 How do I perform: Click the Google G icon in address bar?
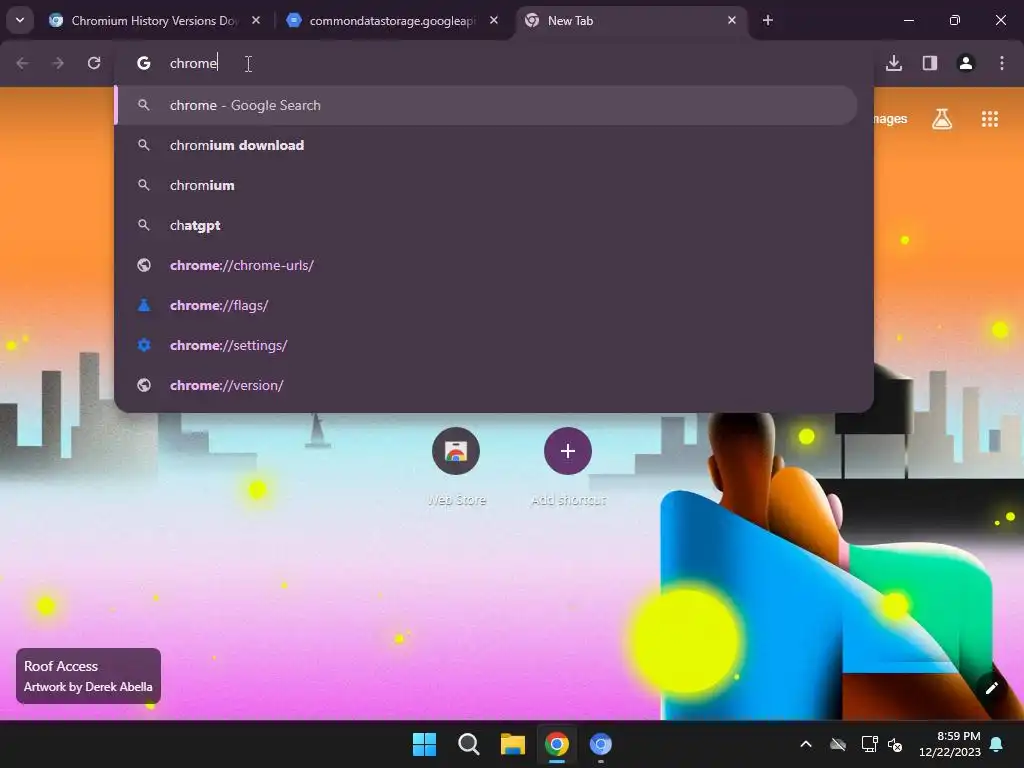click(144, 63)
